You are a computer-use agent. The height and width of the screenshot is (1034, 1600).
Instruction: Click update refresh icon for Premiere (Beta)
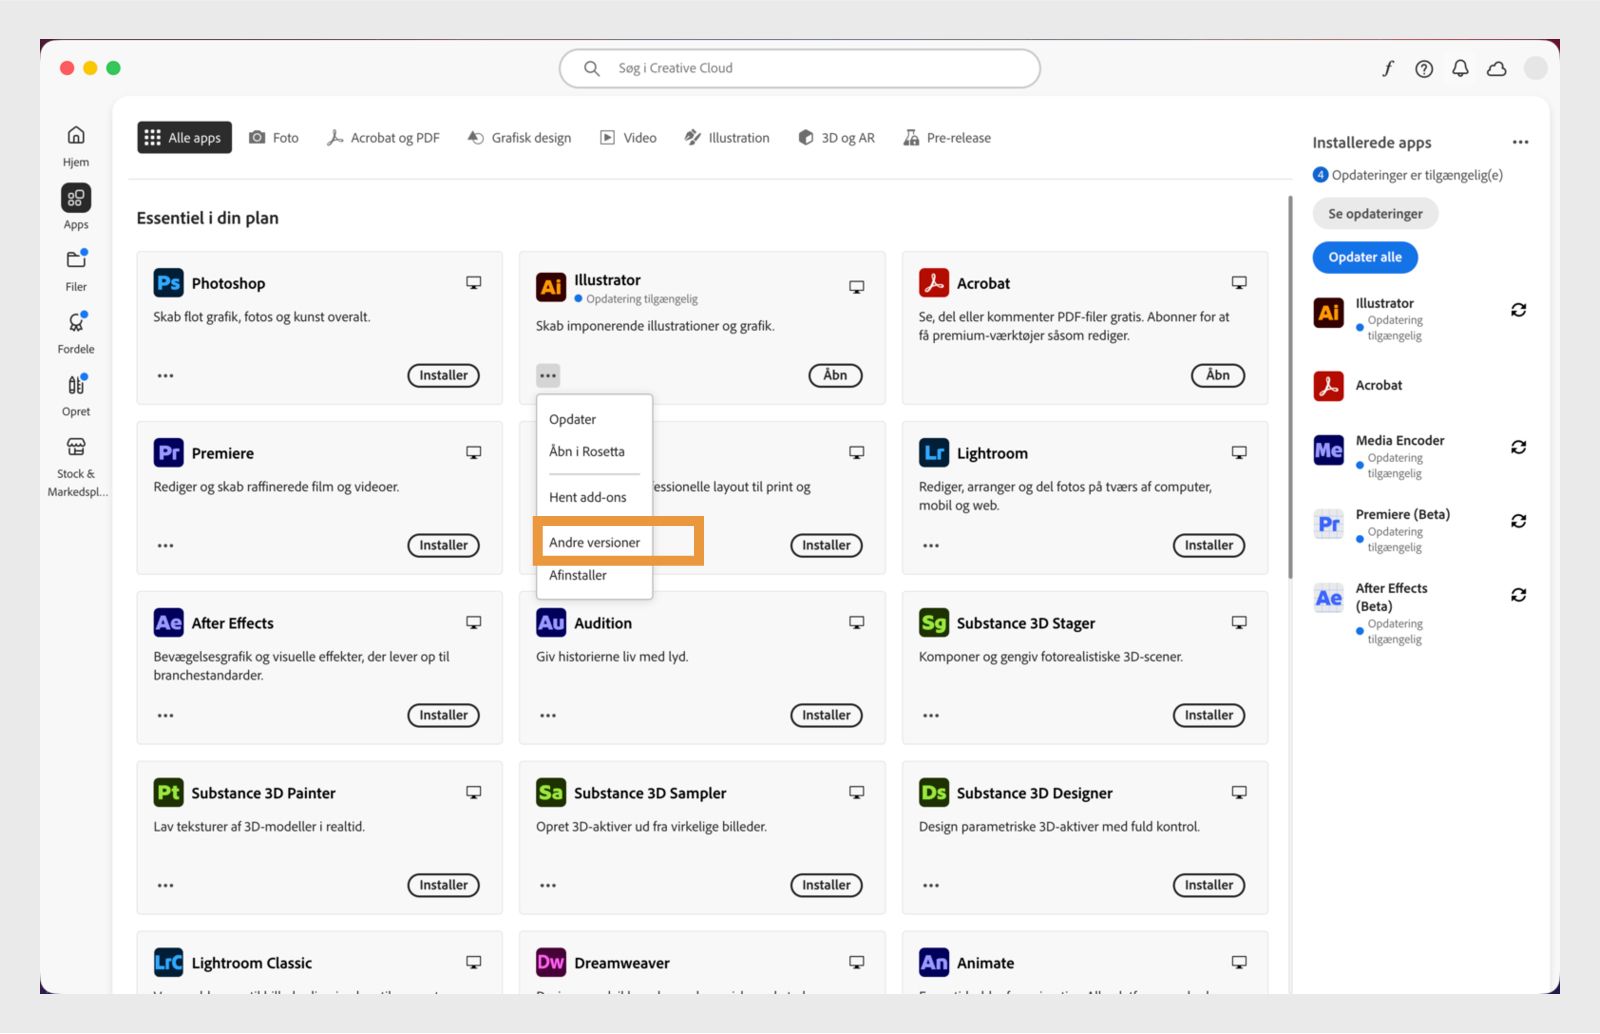pos(1518,521)
